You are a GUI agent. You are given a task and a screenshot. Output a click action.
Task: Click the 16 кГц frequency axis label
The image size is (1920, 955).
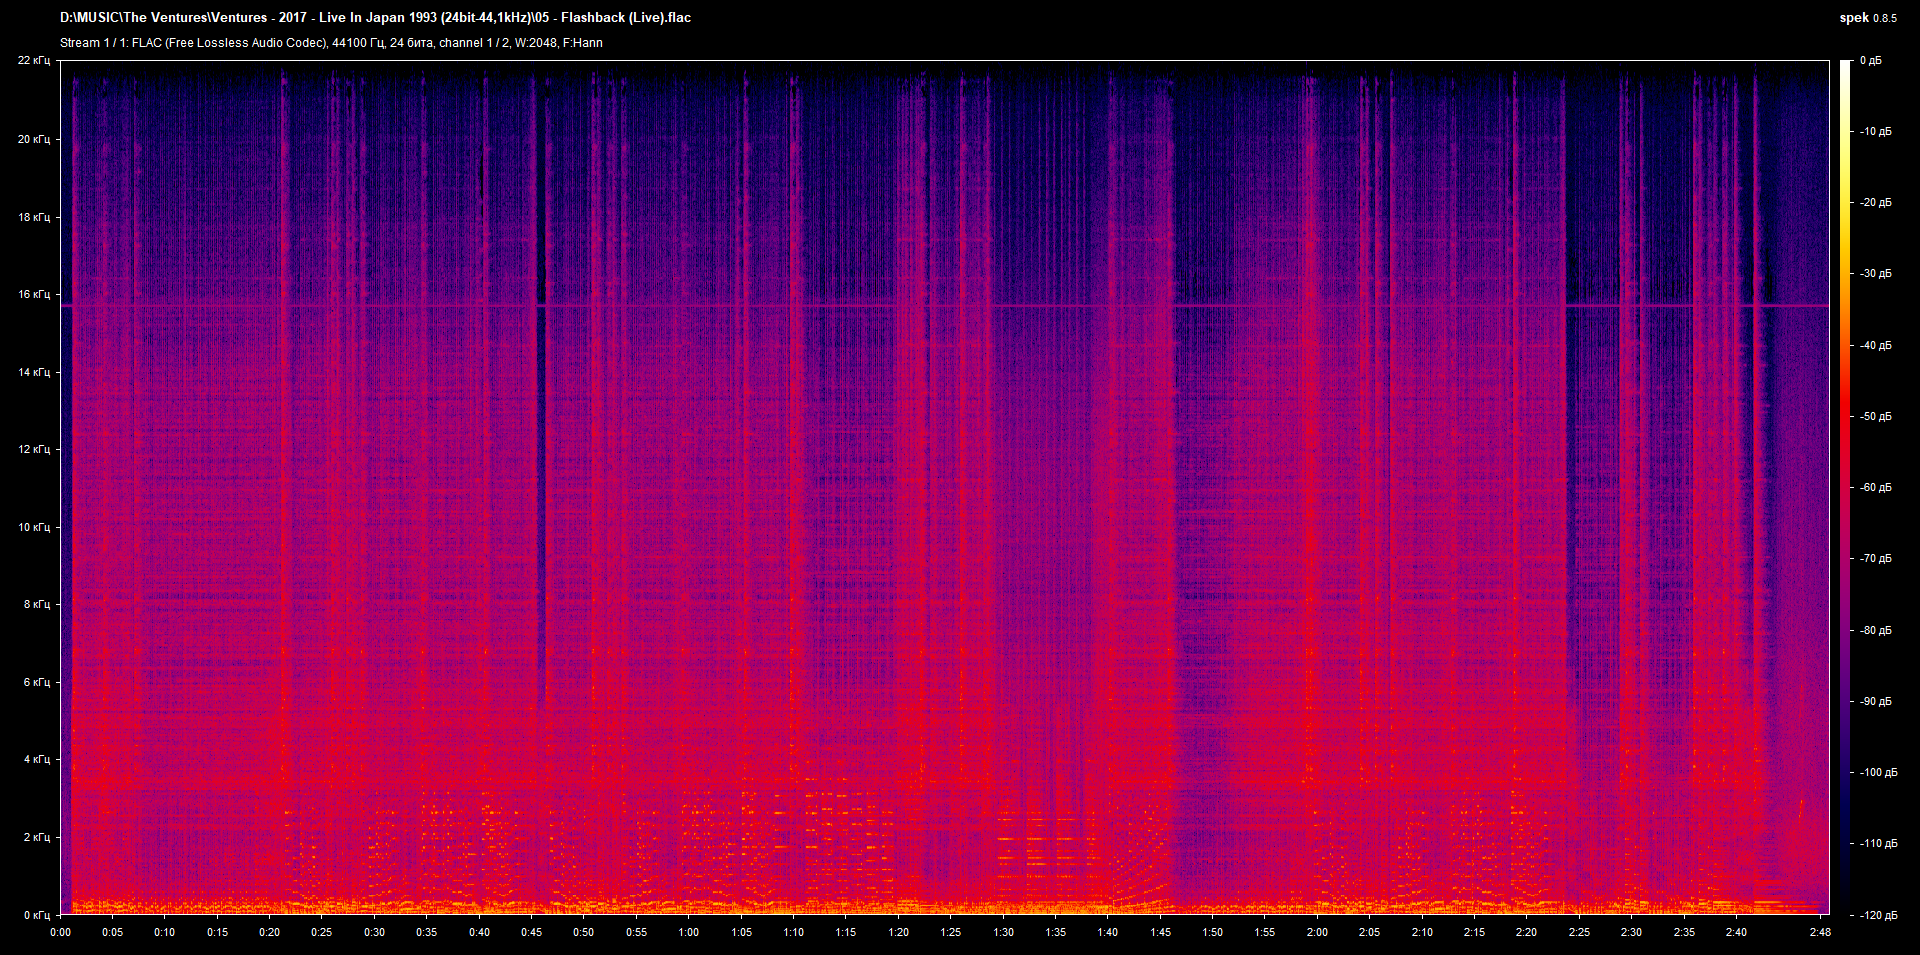coord(36,295)
